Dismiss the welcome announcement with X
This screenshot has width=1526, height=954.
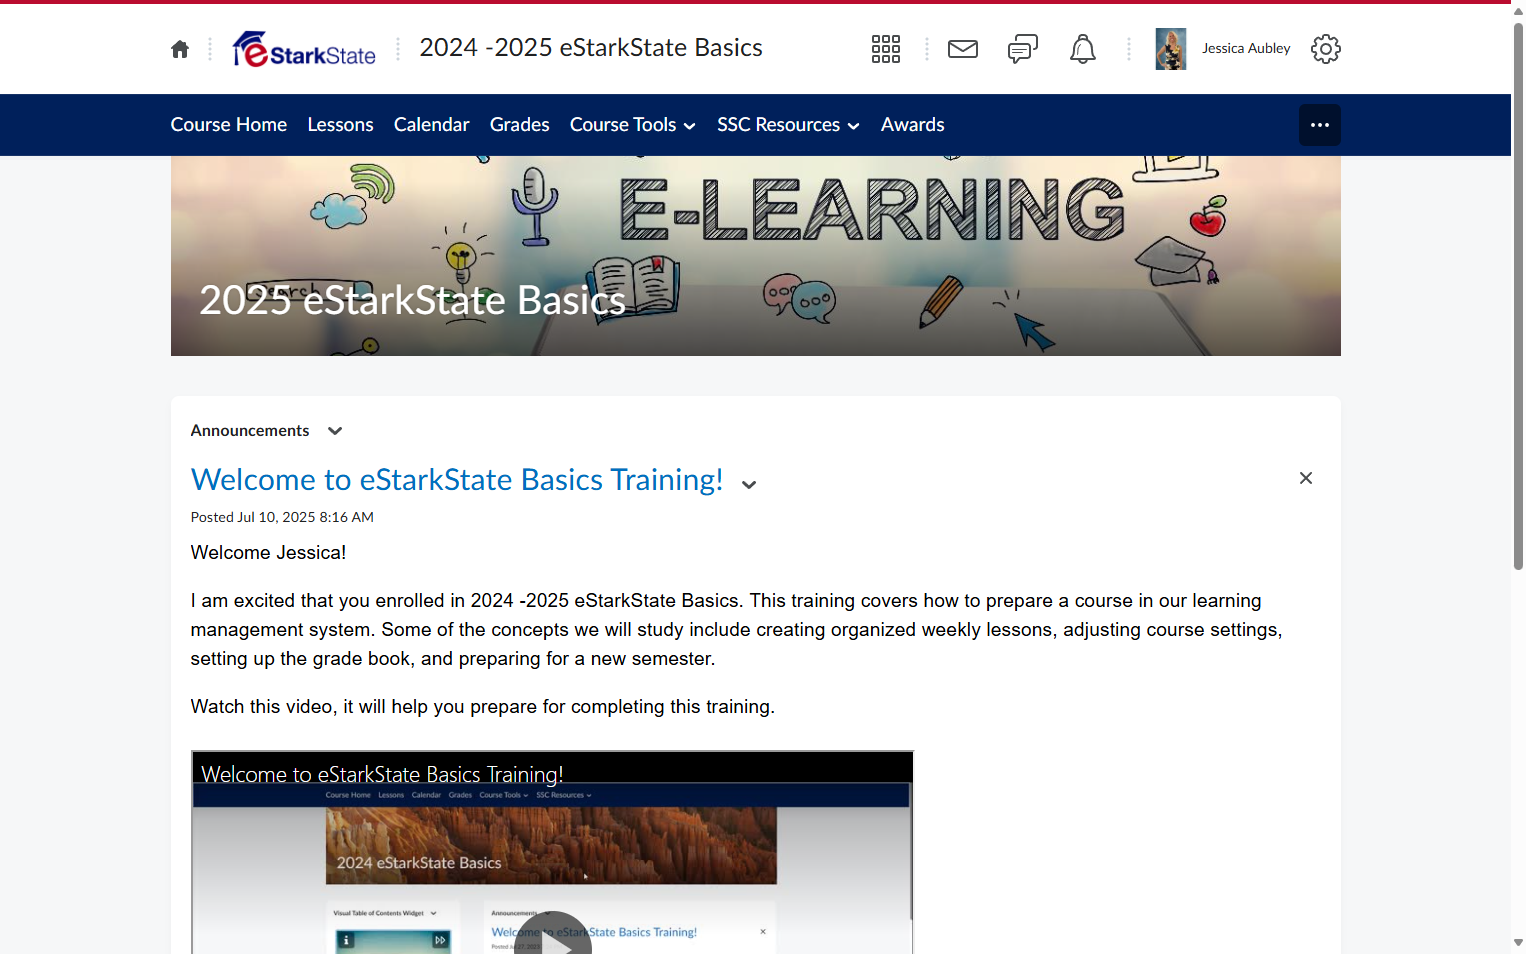click(1306, 478)
